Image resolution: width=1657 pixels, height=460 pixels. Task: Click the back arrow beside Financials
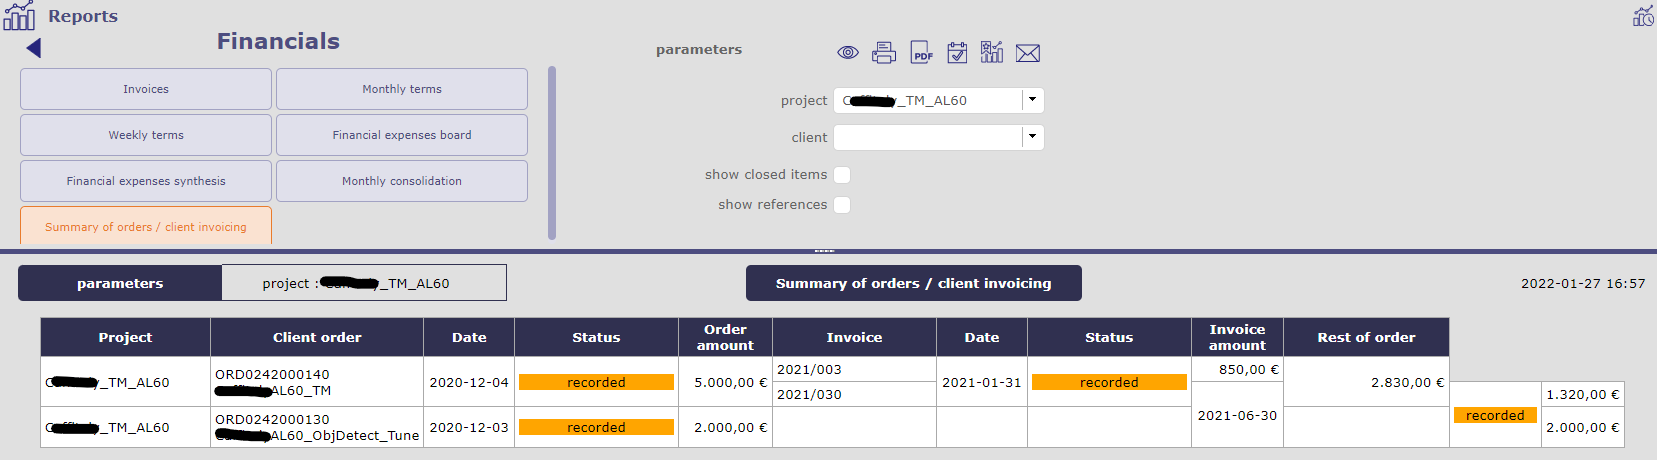(x=34, y=48)
